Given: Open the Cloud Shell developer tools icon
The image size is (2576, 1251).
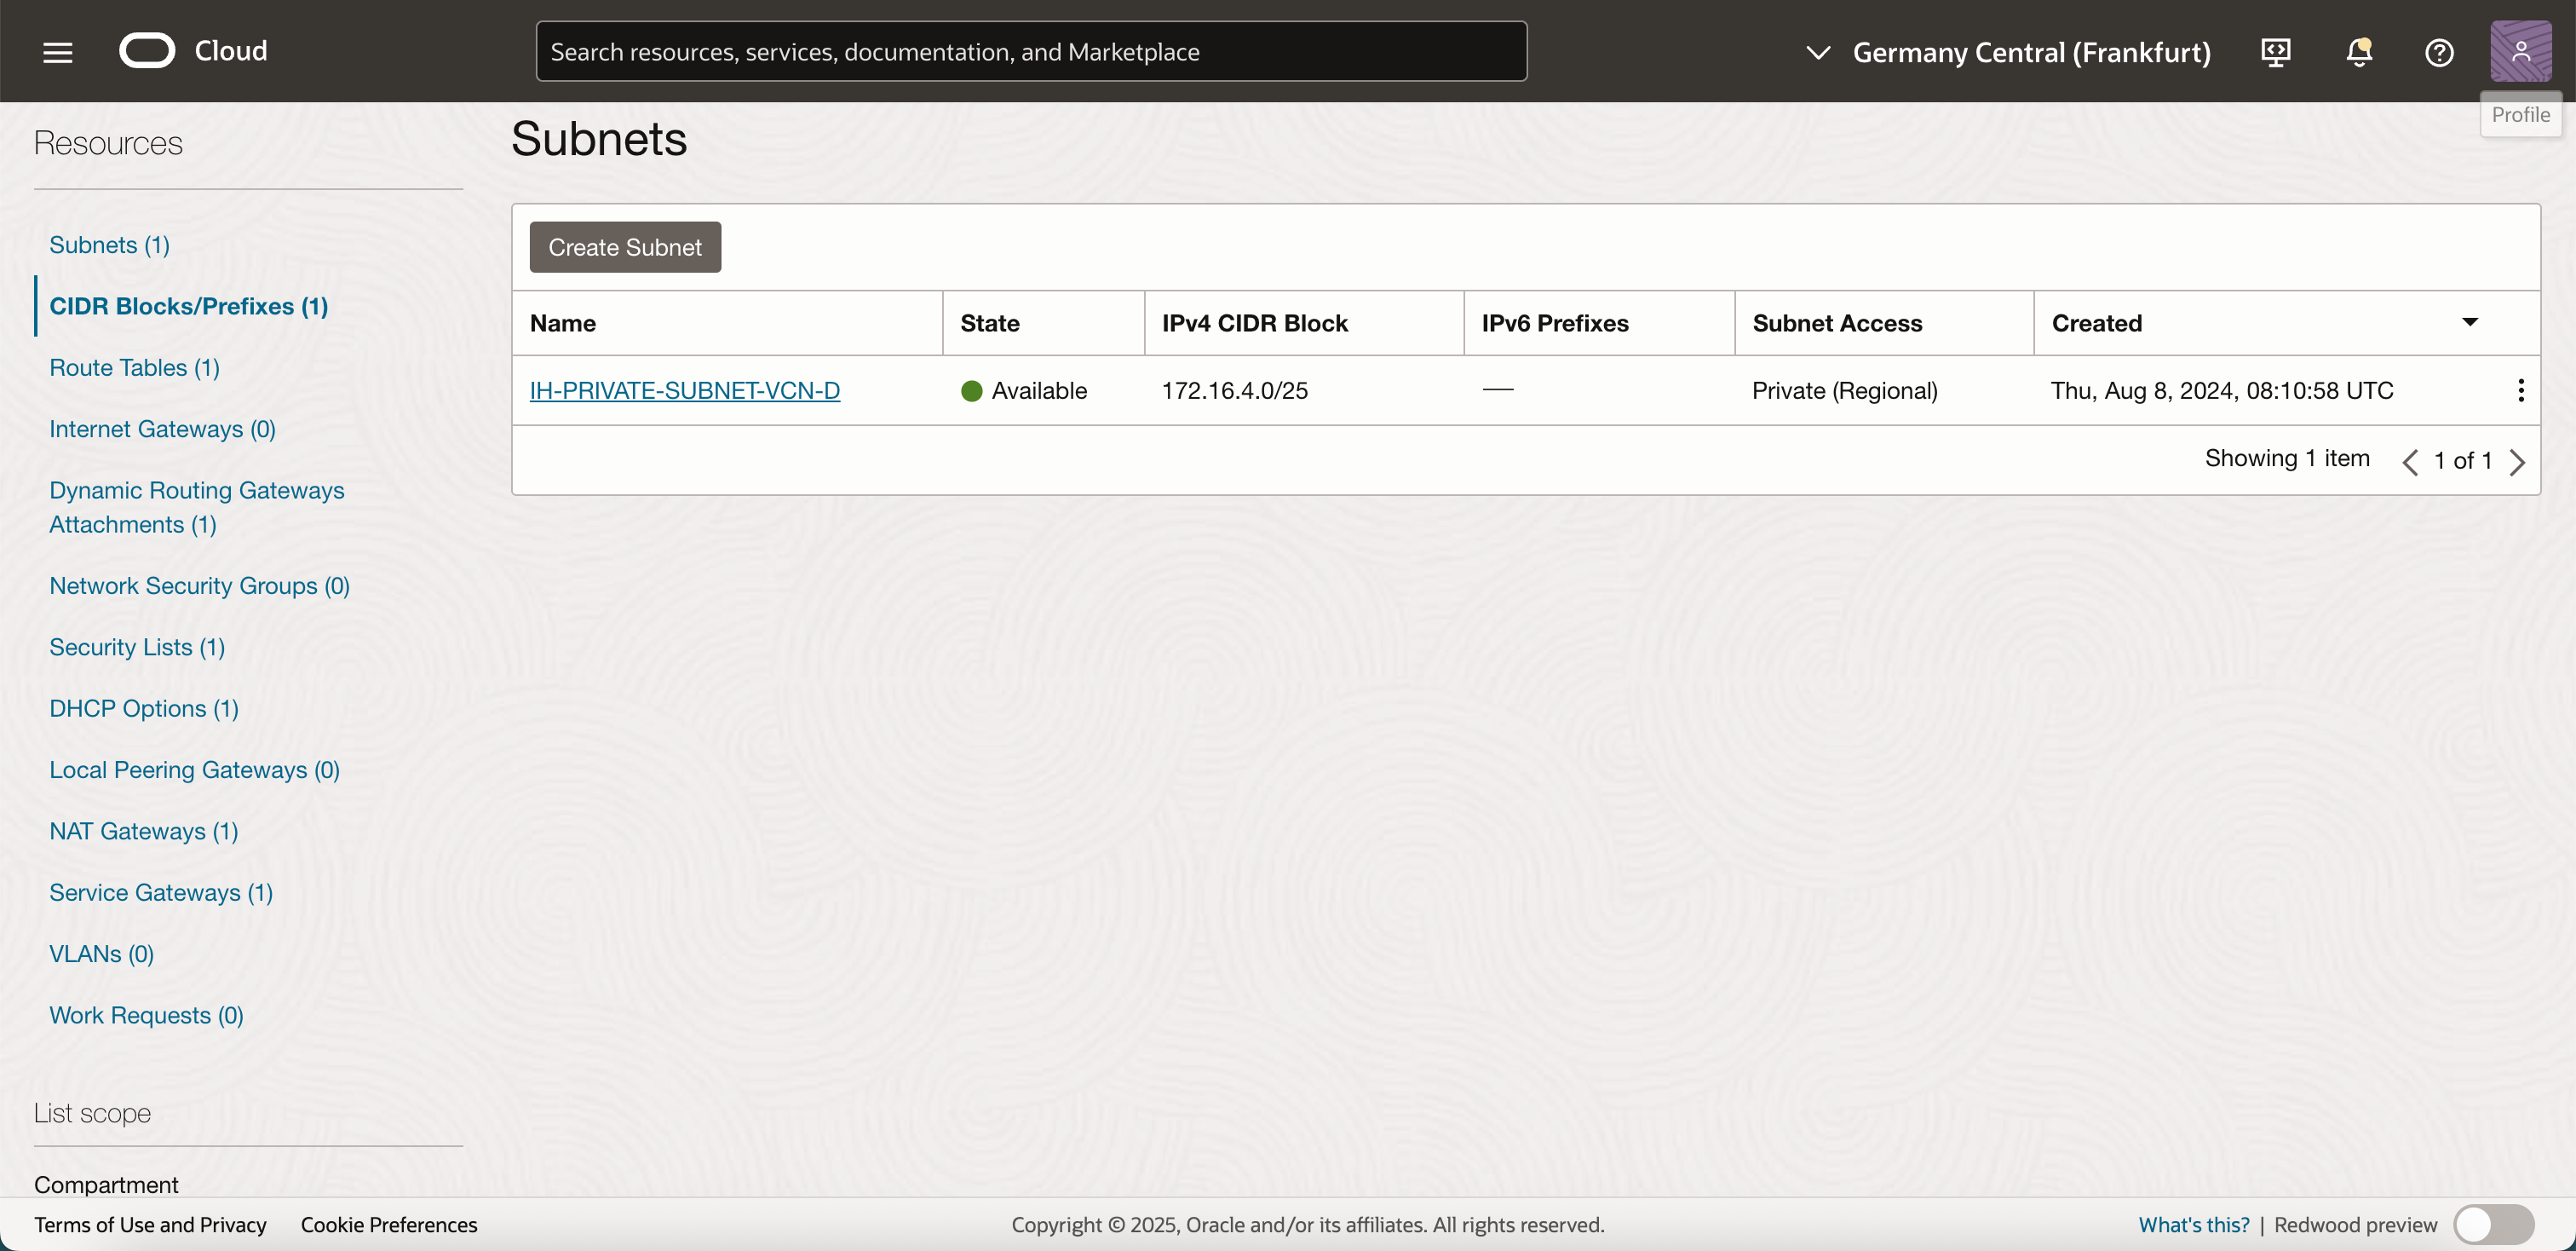Looking at the screenshot, I should [x=2275, y=52].
